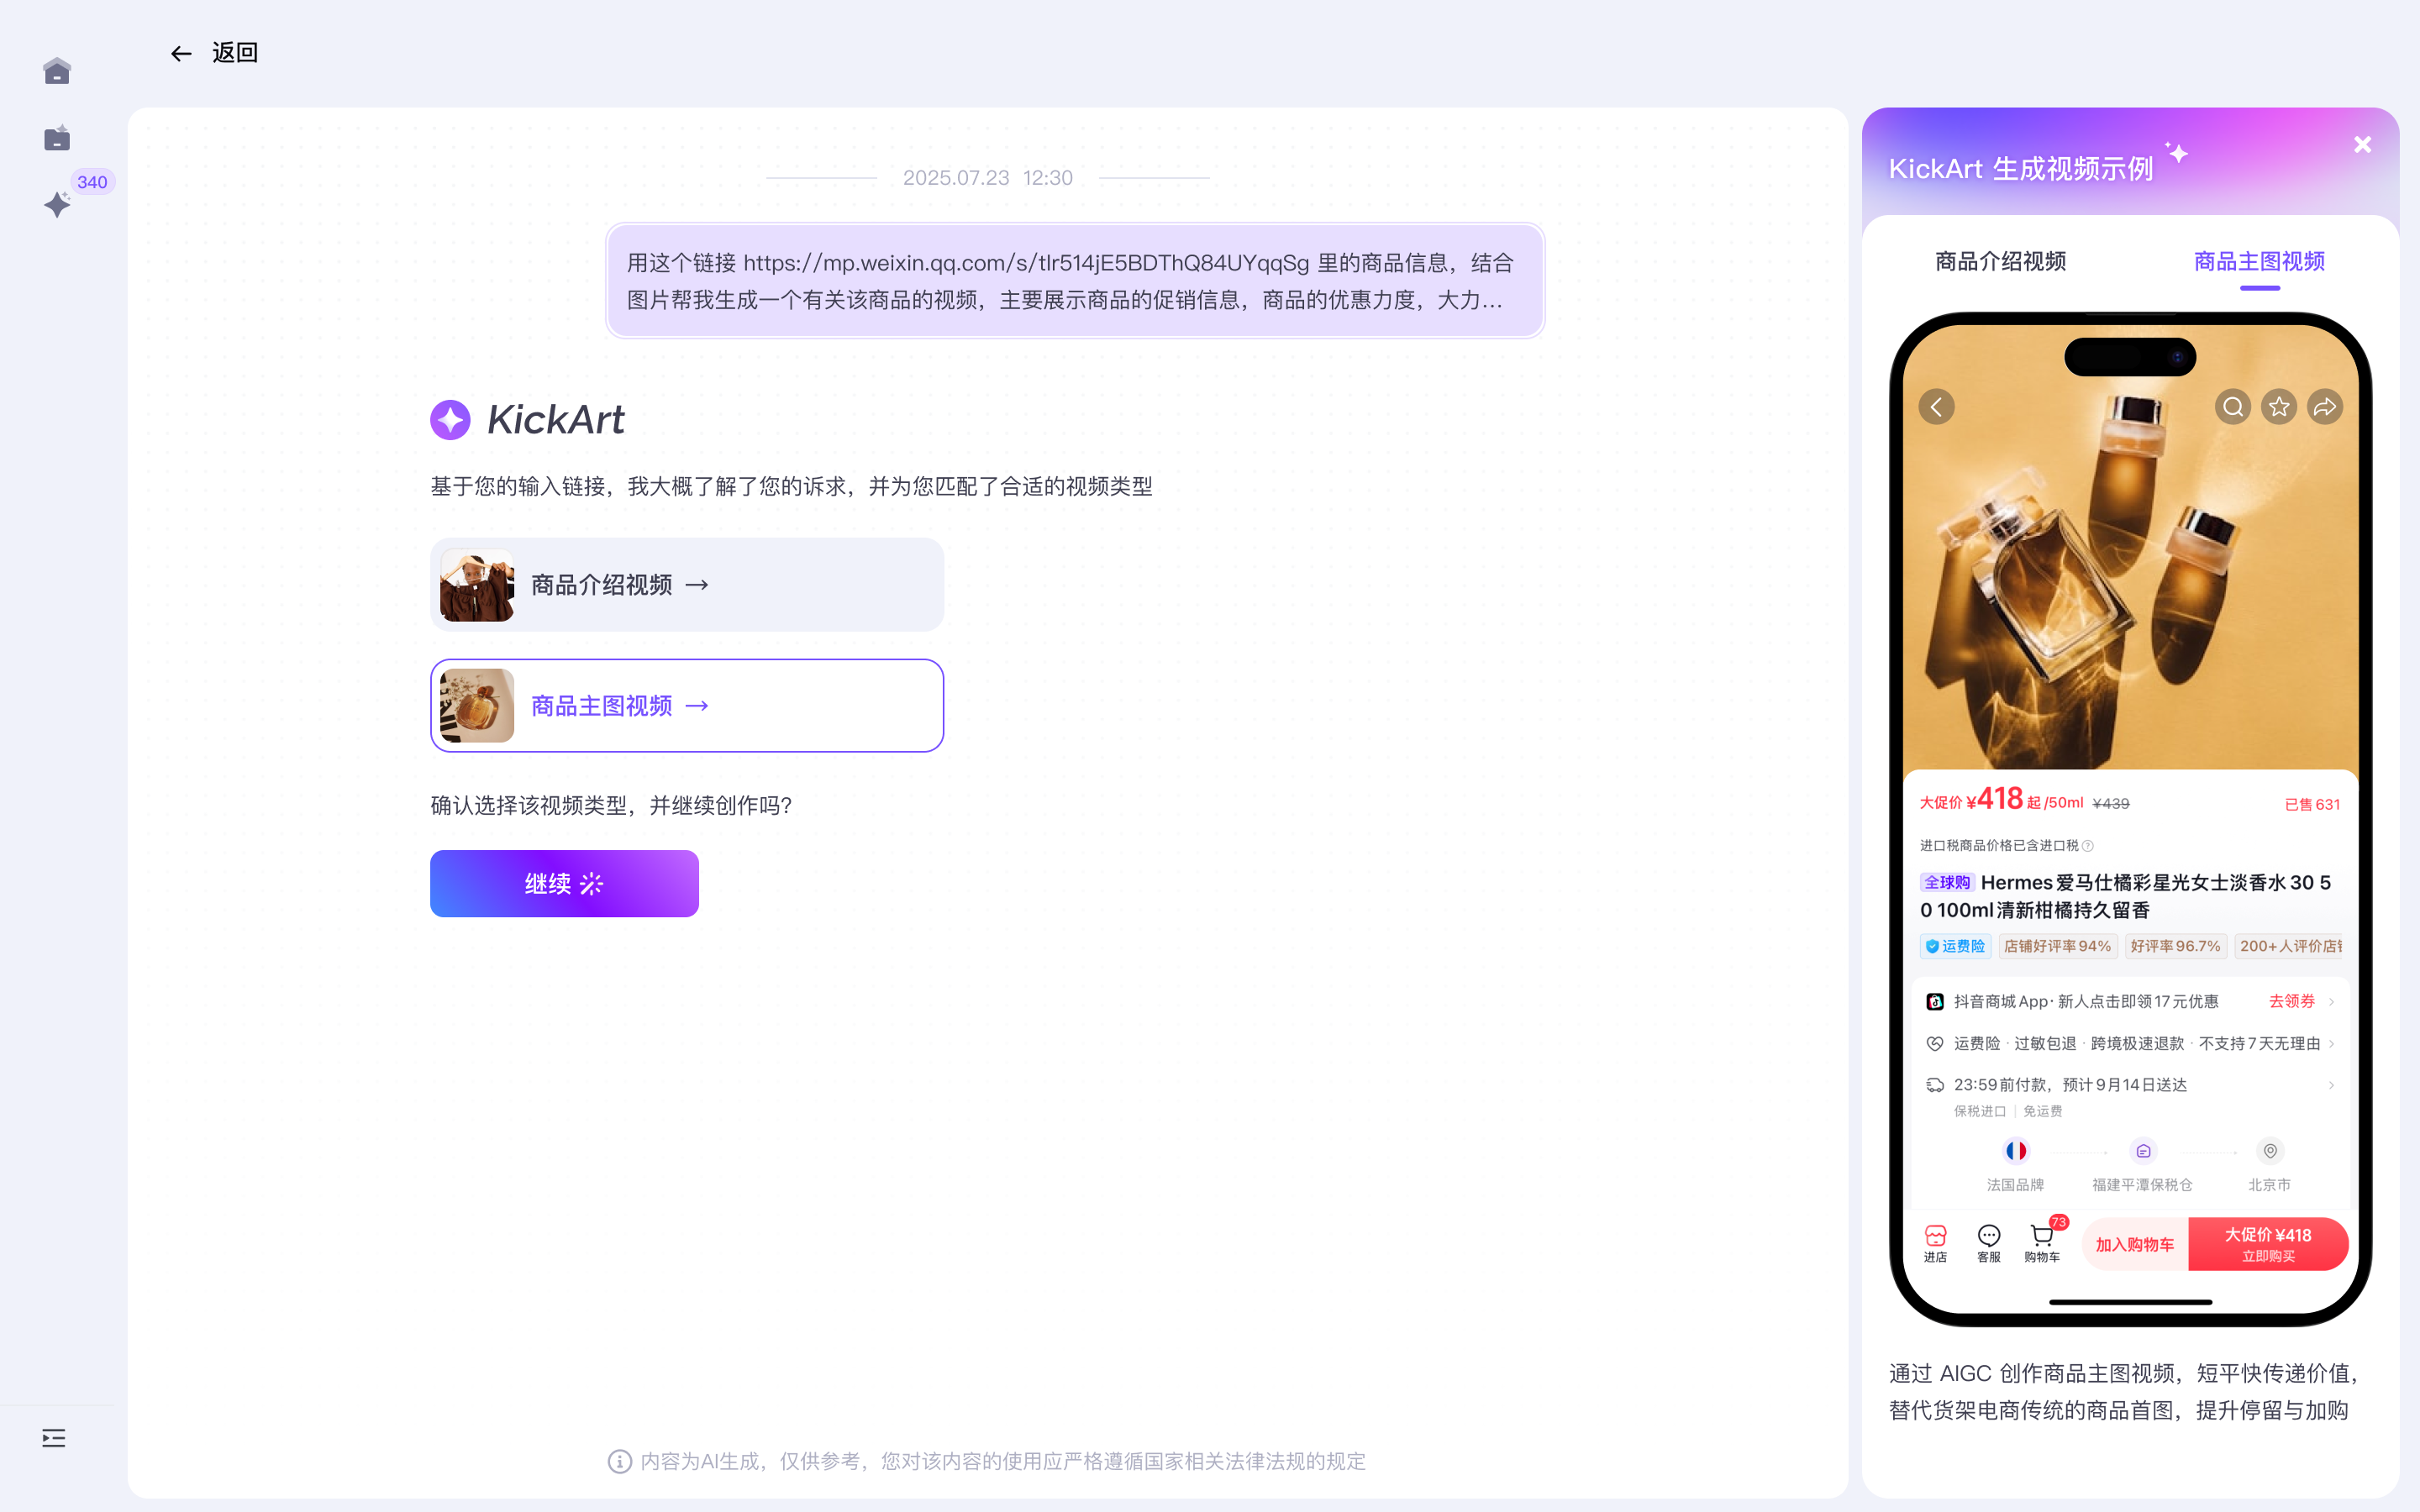
Task: Open the sparkle credits icon showing 340
Action: pos(57,204)
